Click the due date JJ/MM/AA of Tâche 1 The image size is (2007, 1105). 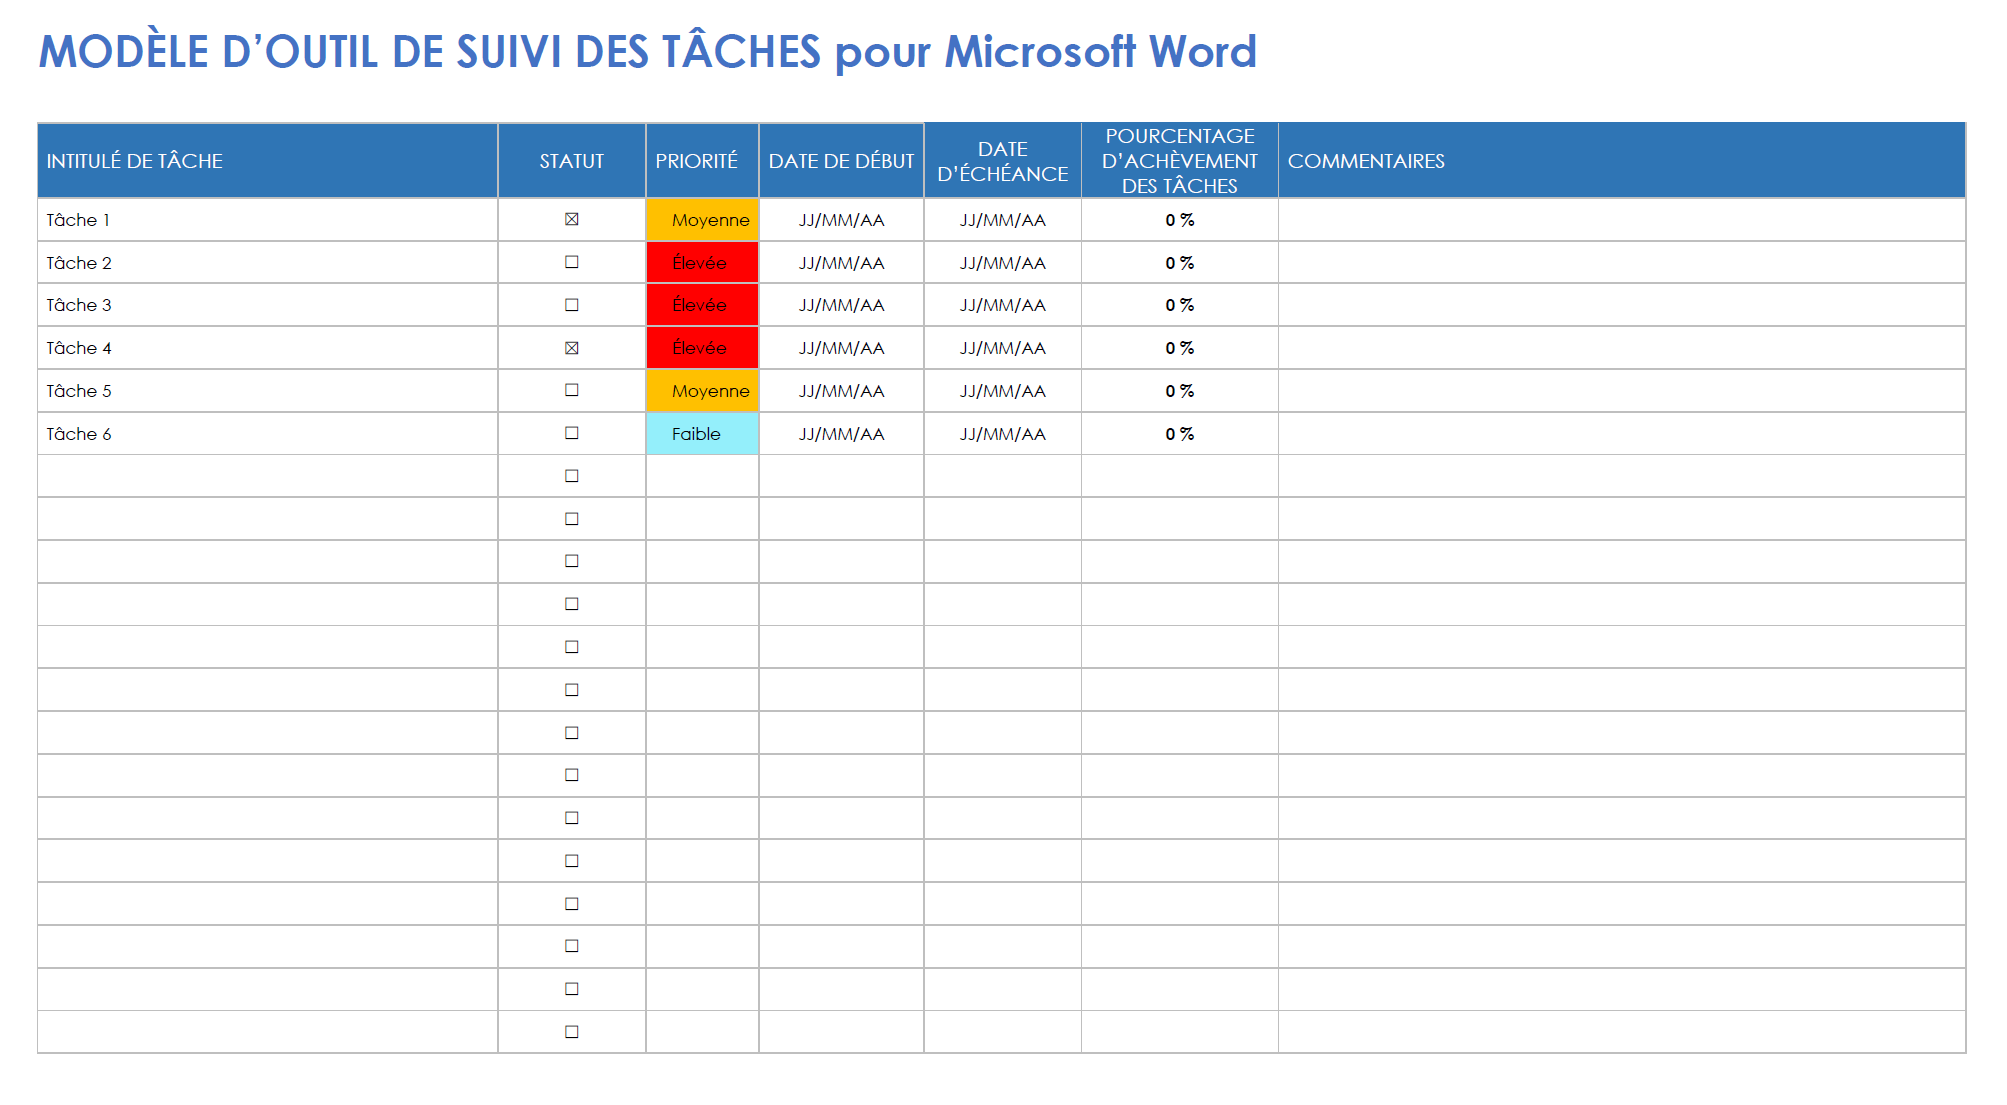click(x=1002, y=220)
